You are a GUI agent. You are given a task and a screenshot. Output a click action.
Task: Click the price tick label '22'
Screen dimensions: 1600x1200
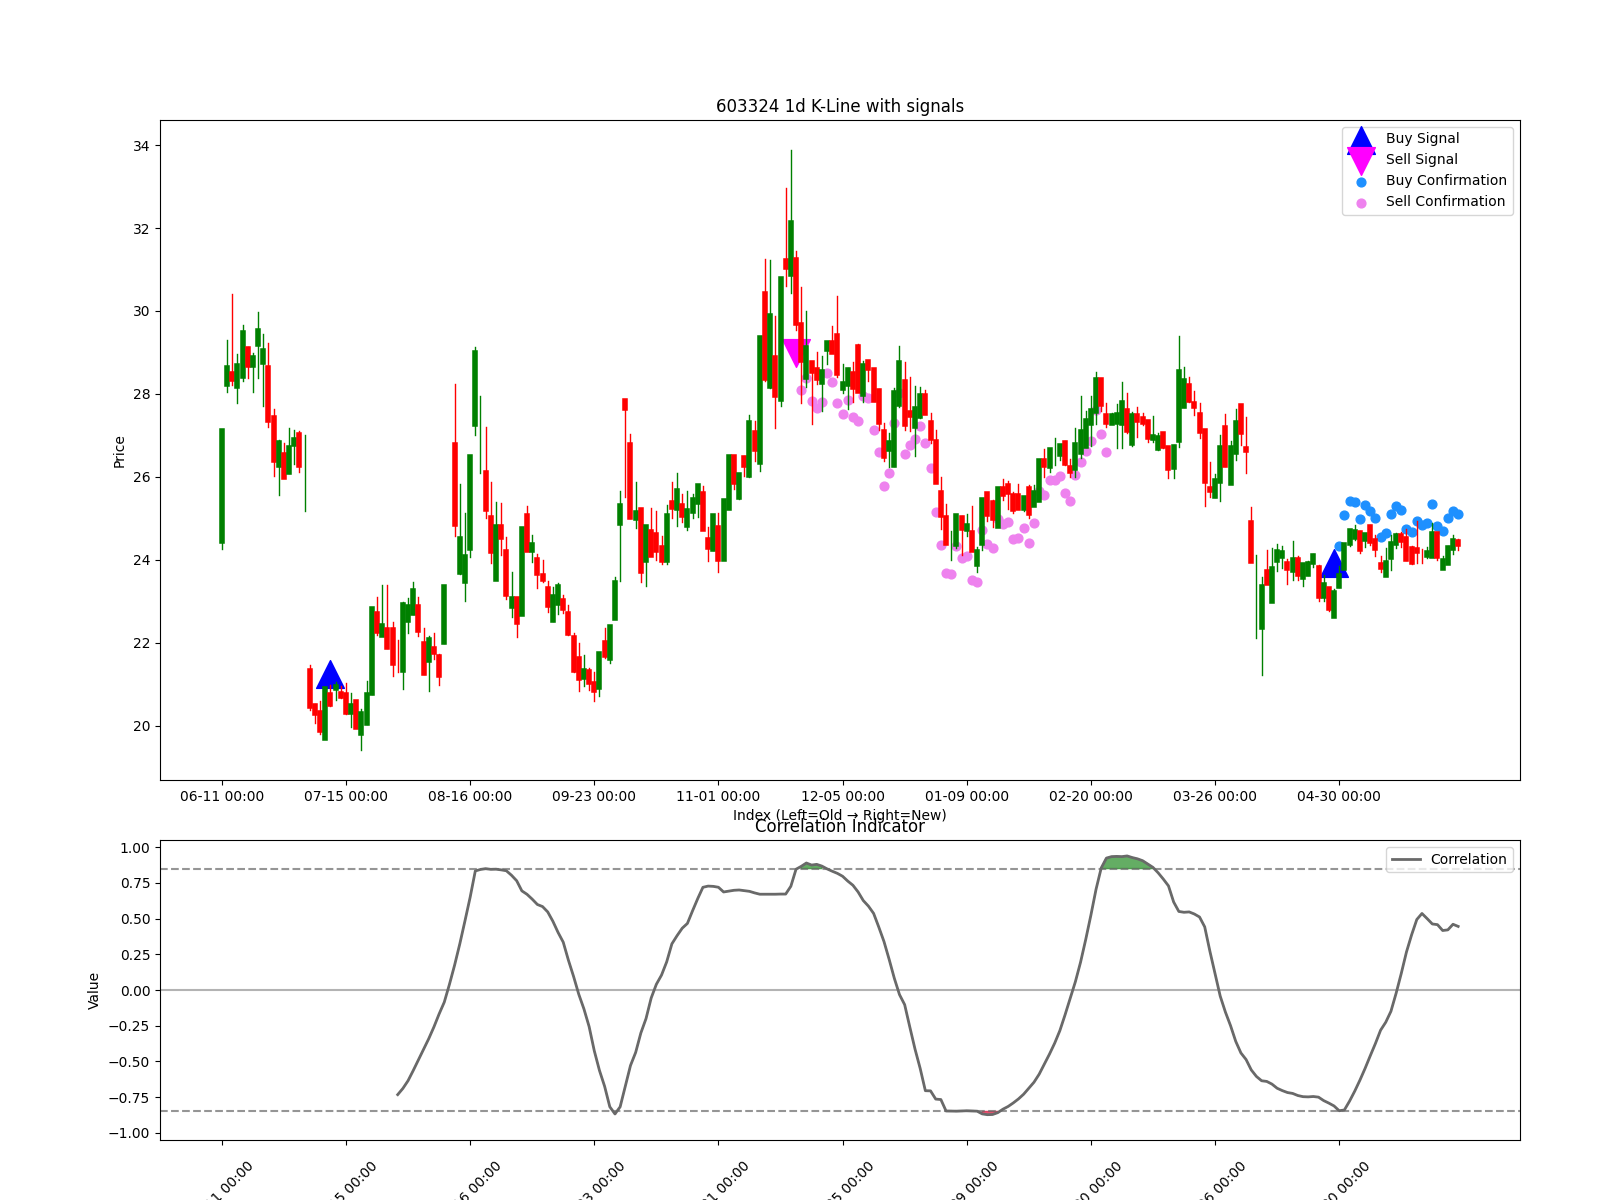click(x=141, y=643)
